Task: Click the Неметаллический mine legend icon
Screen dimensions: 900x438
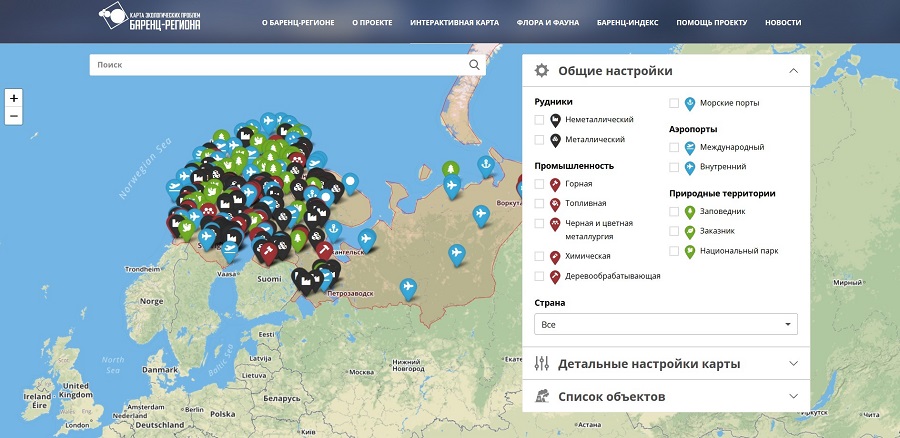Action: pyautogui.click(x=555, y=121)
